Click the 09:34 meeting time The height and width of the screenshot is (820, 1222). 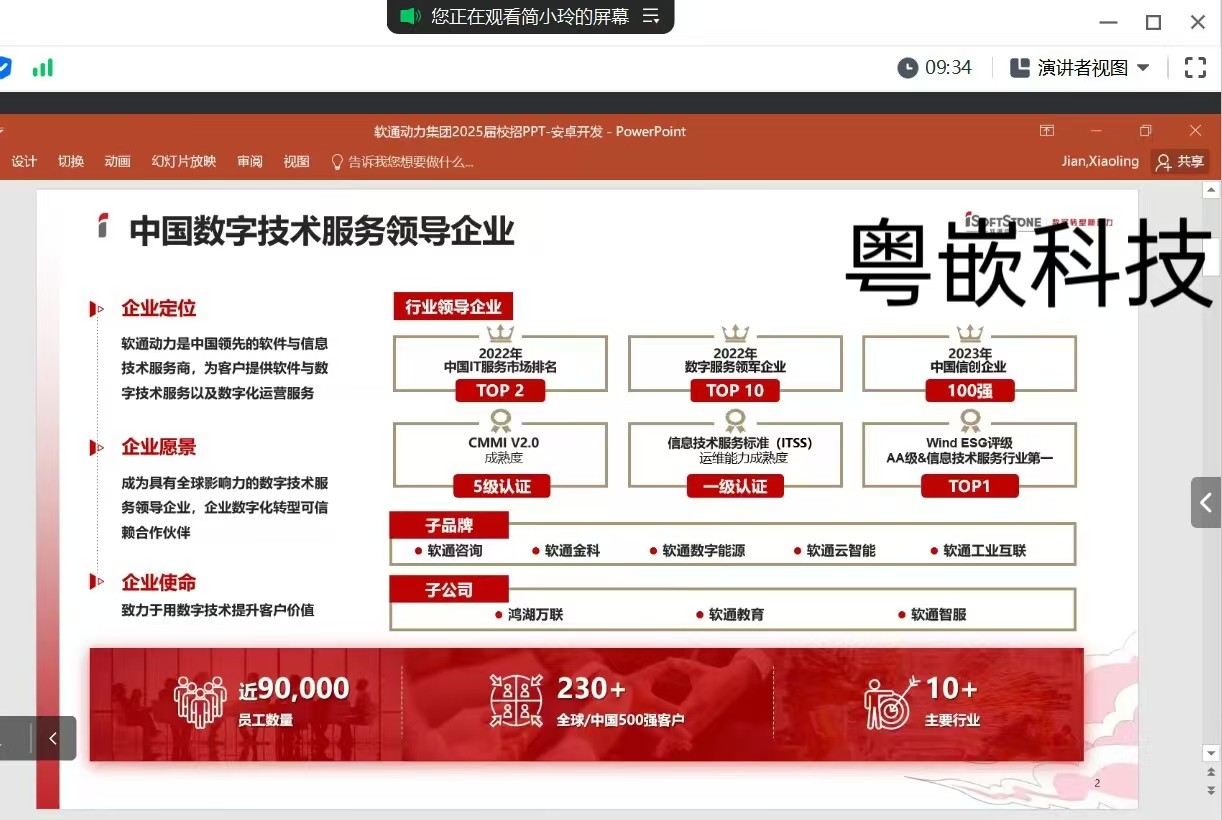(x=949, y=68)
